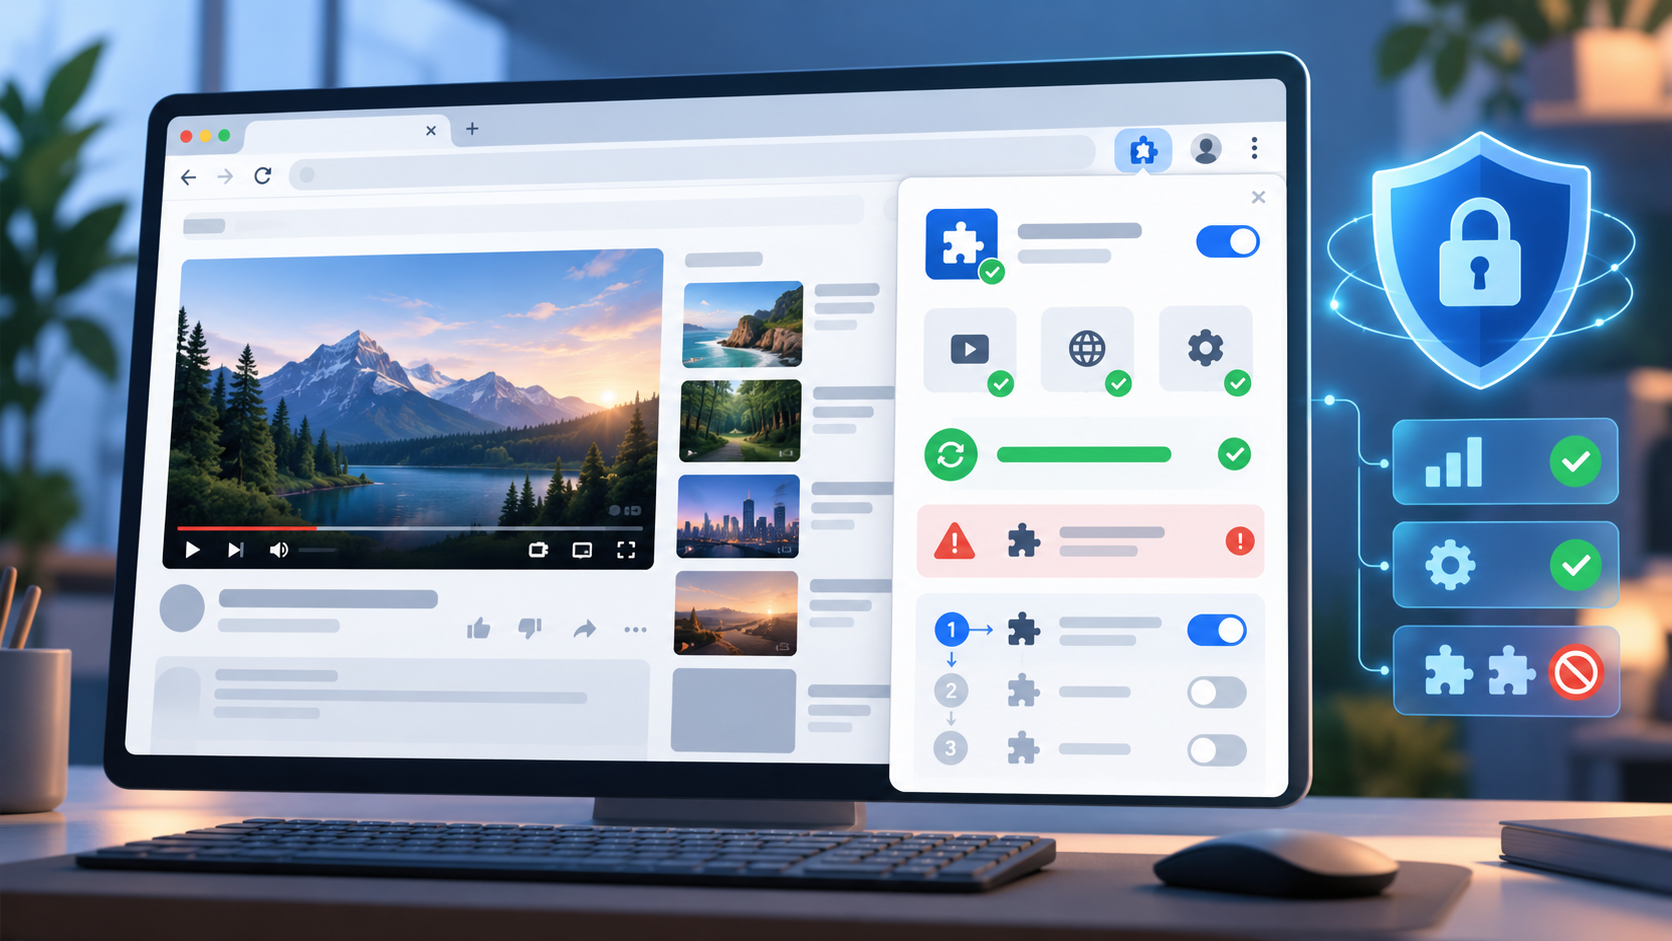Viewport: 1672px width, 941px height.
Task: Open the gear settings tile in popup
Action: tap(1205, 348)
